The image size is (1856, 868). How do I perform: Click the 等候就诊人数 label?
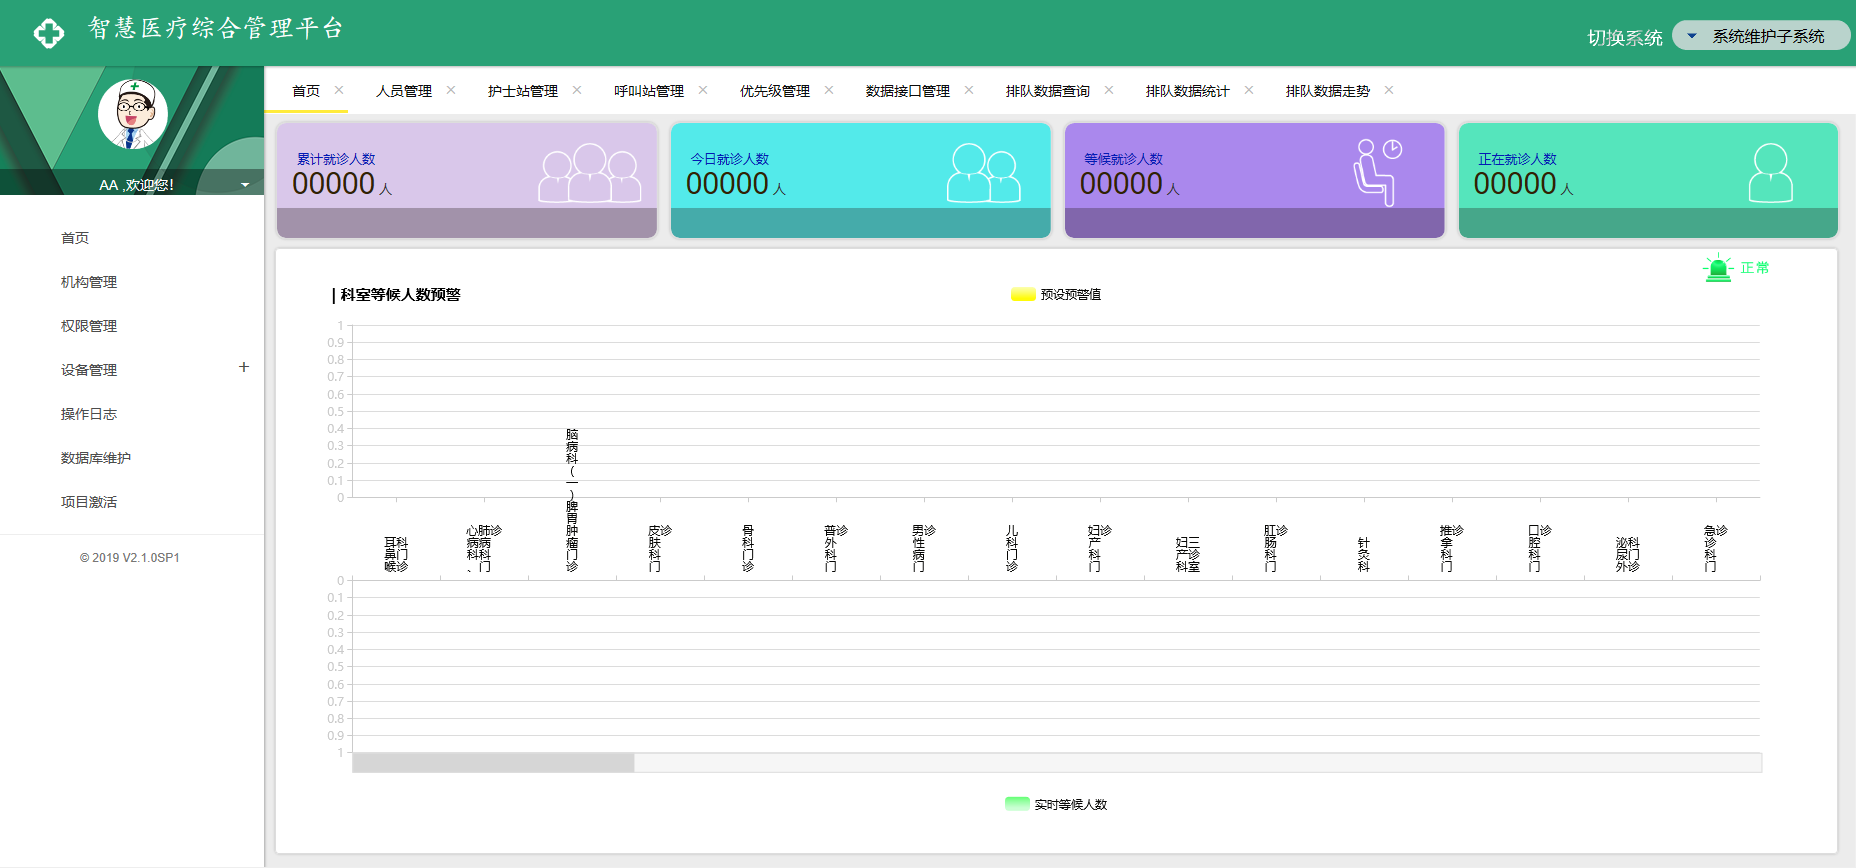pos(1124,159)
